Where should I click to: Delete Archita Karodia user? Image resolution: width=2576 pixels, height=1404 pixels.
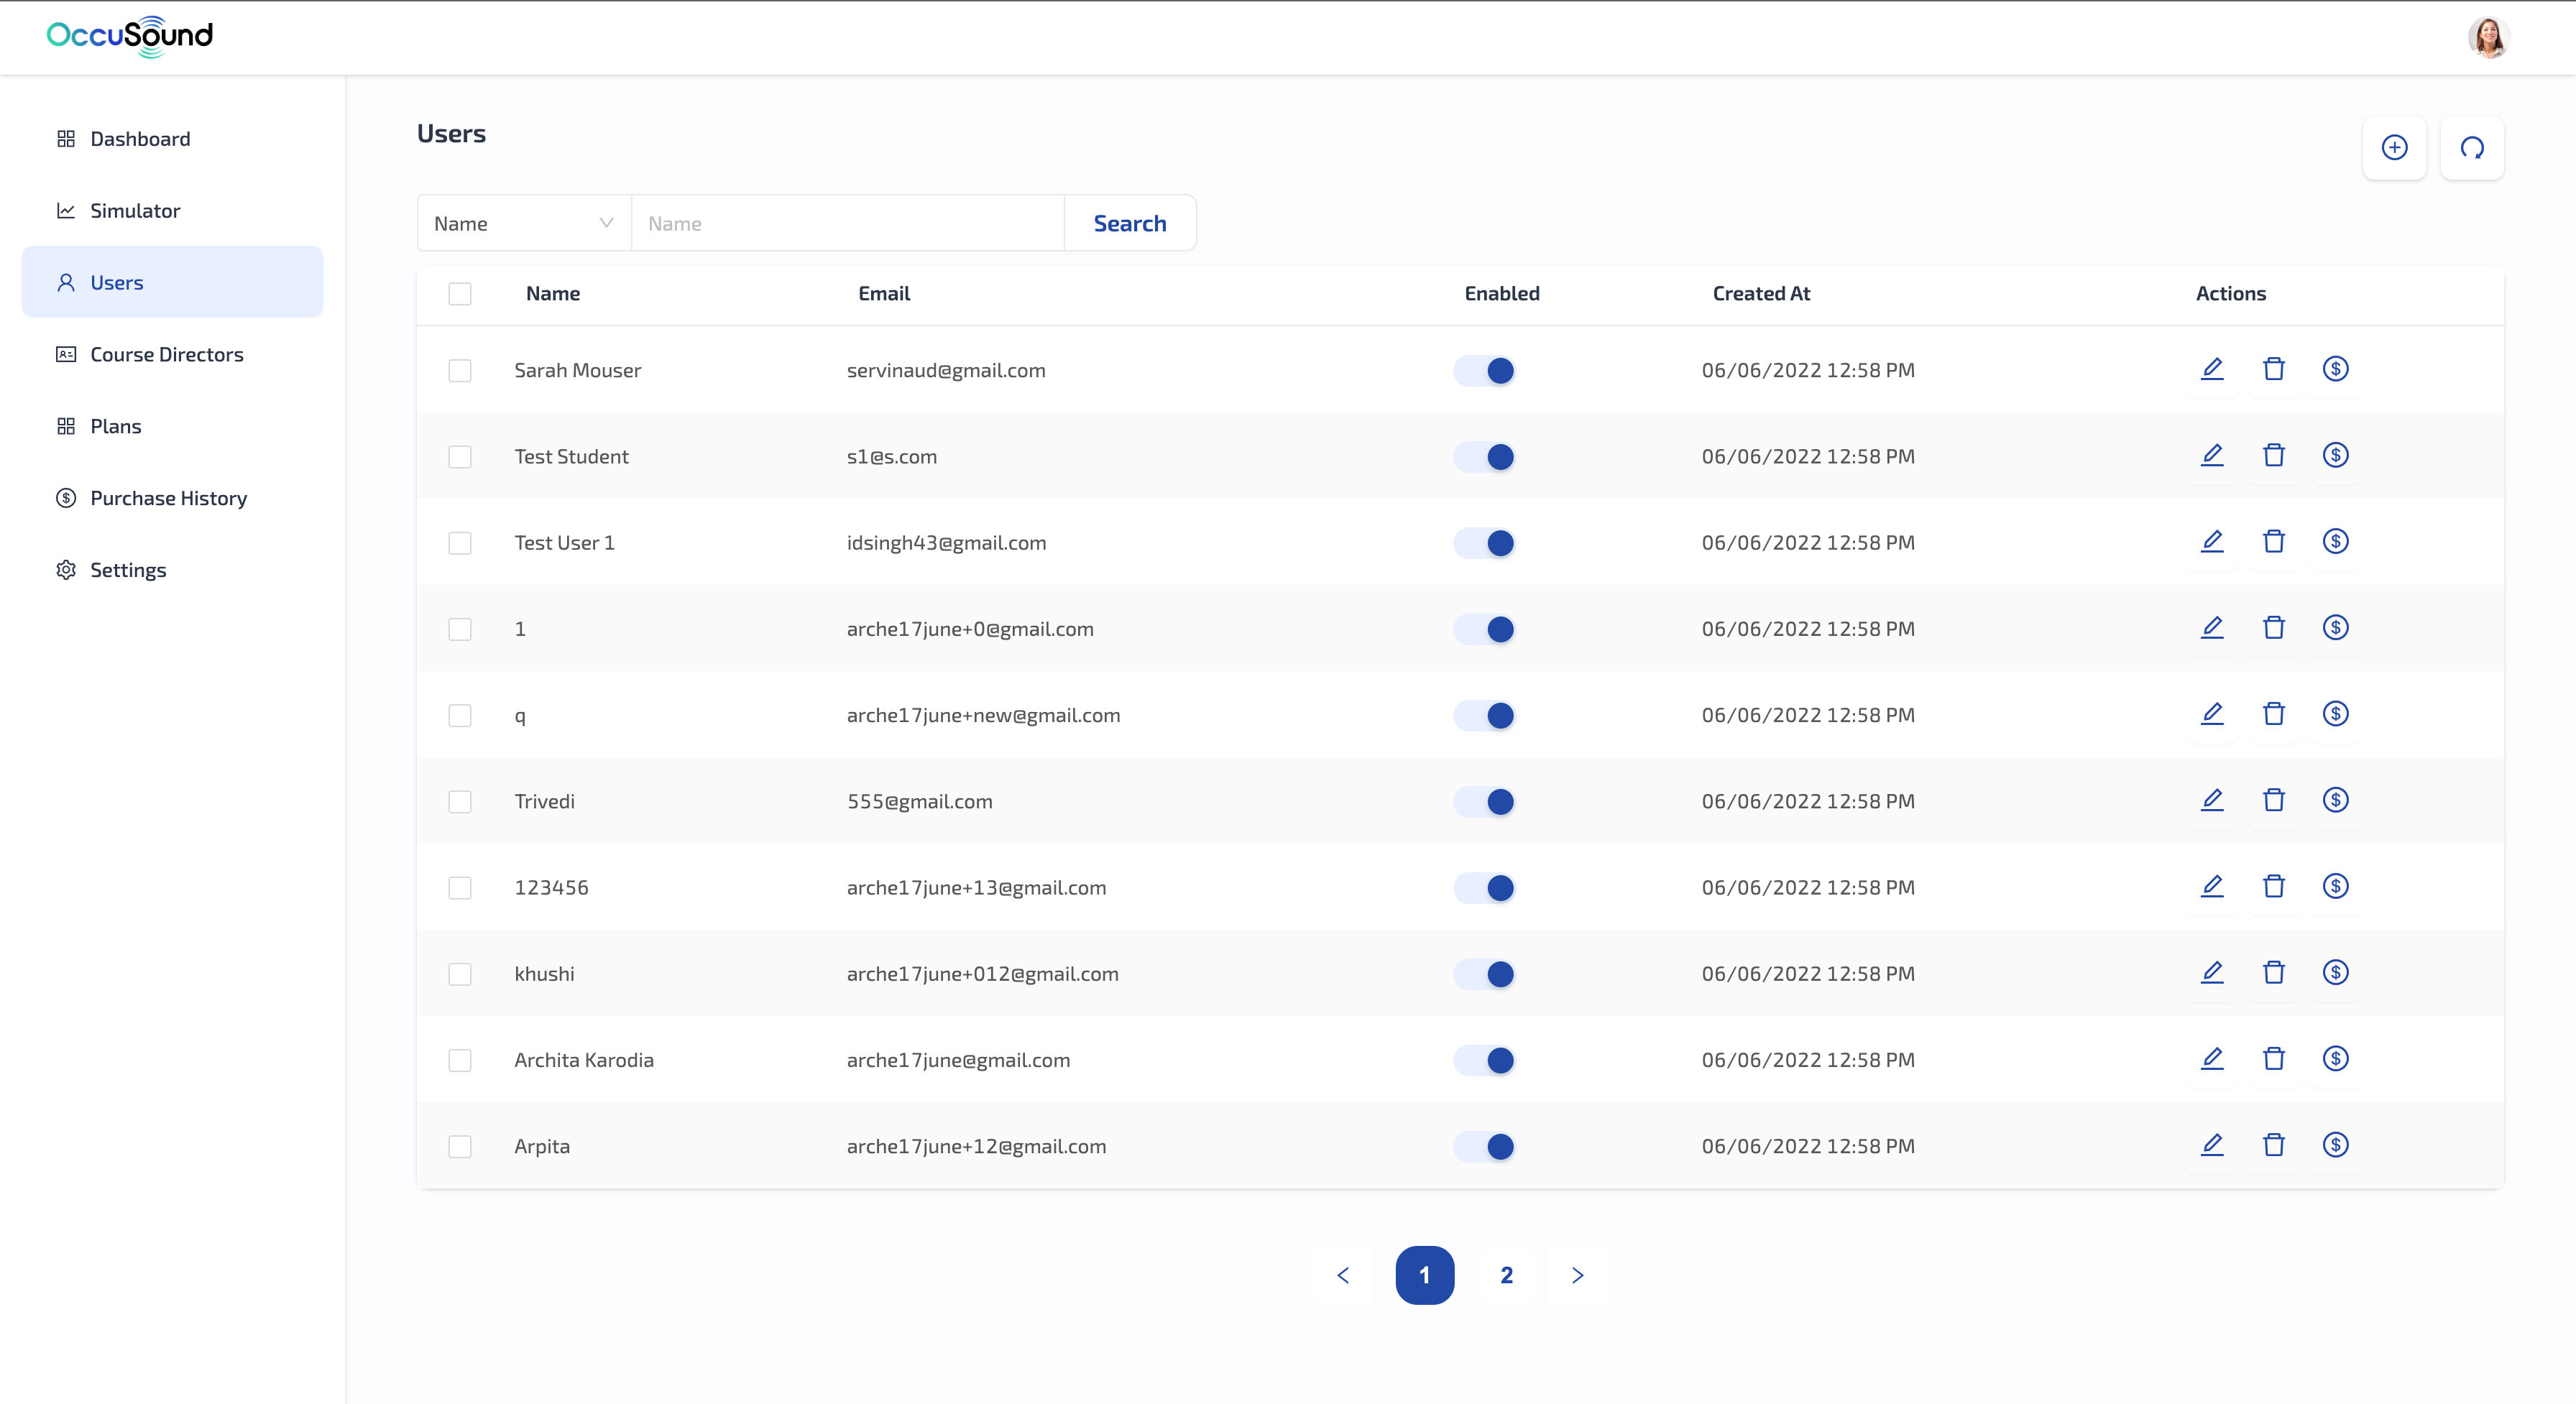pos(2274,1058)
